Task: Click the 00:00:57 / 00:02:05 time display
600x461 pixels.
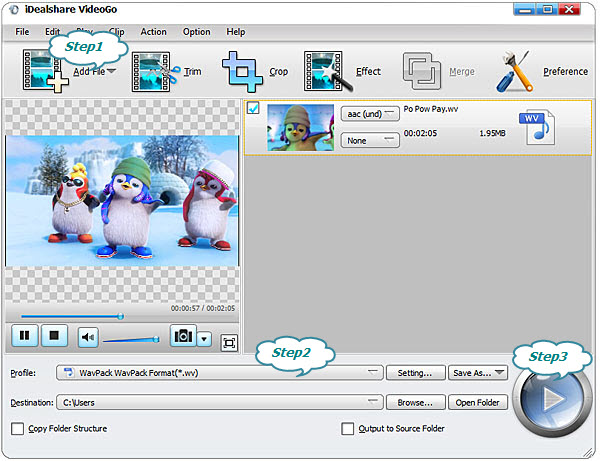Action: tap(203, 308)
